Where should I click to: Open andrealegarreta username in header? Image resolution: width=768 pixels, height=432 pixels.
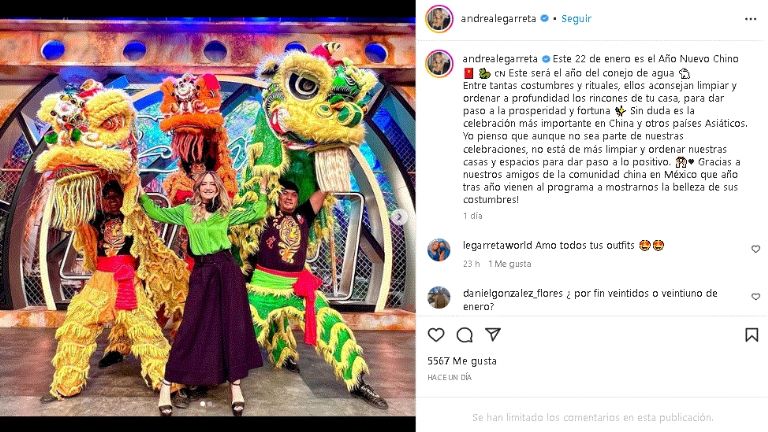point(498,19)
